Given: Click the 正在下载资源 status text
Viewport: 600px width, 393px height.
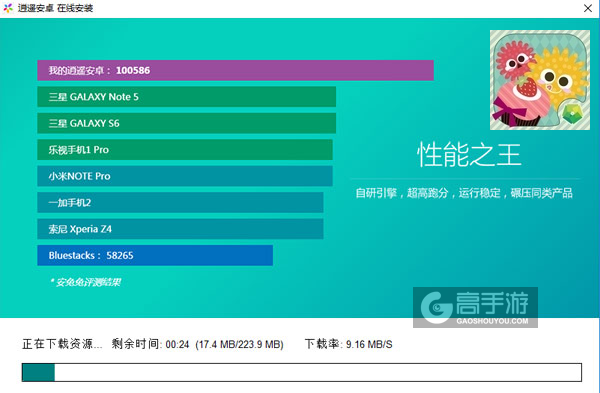Looking at the screenshot, I should click(62, 344).
